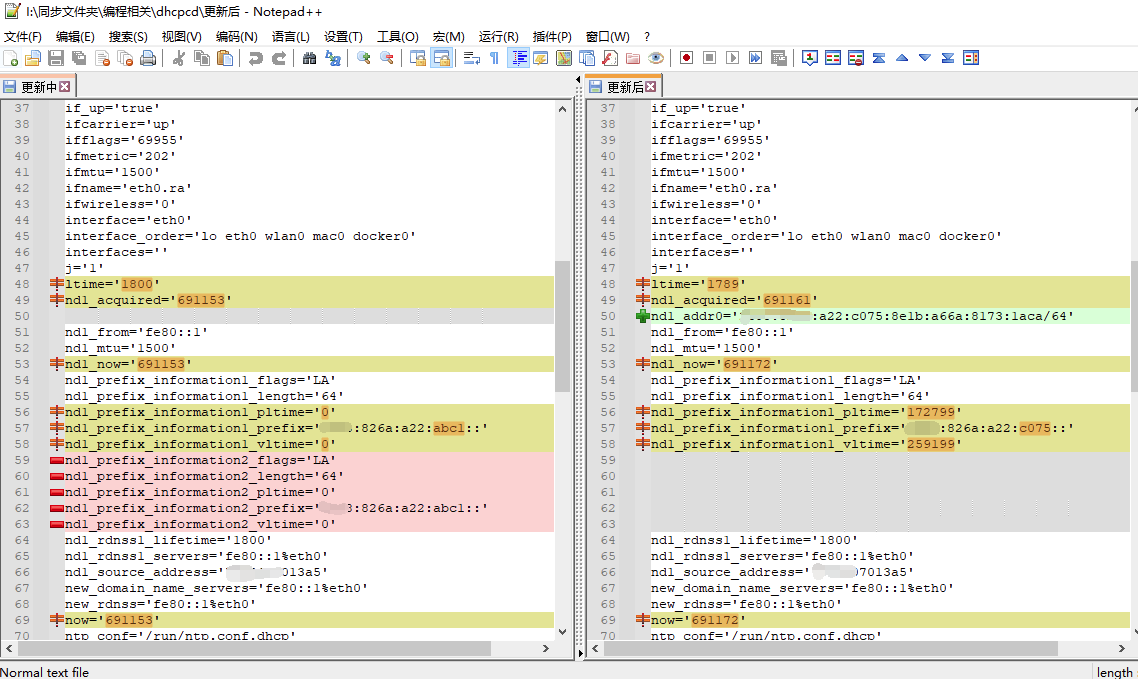The height and width of the screenshot is (679, 1138).
Task: Toggle show all characters pilcrow icon
Action: click(494, 58)
